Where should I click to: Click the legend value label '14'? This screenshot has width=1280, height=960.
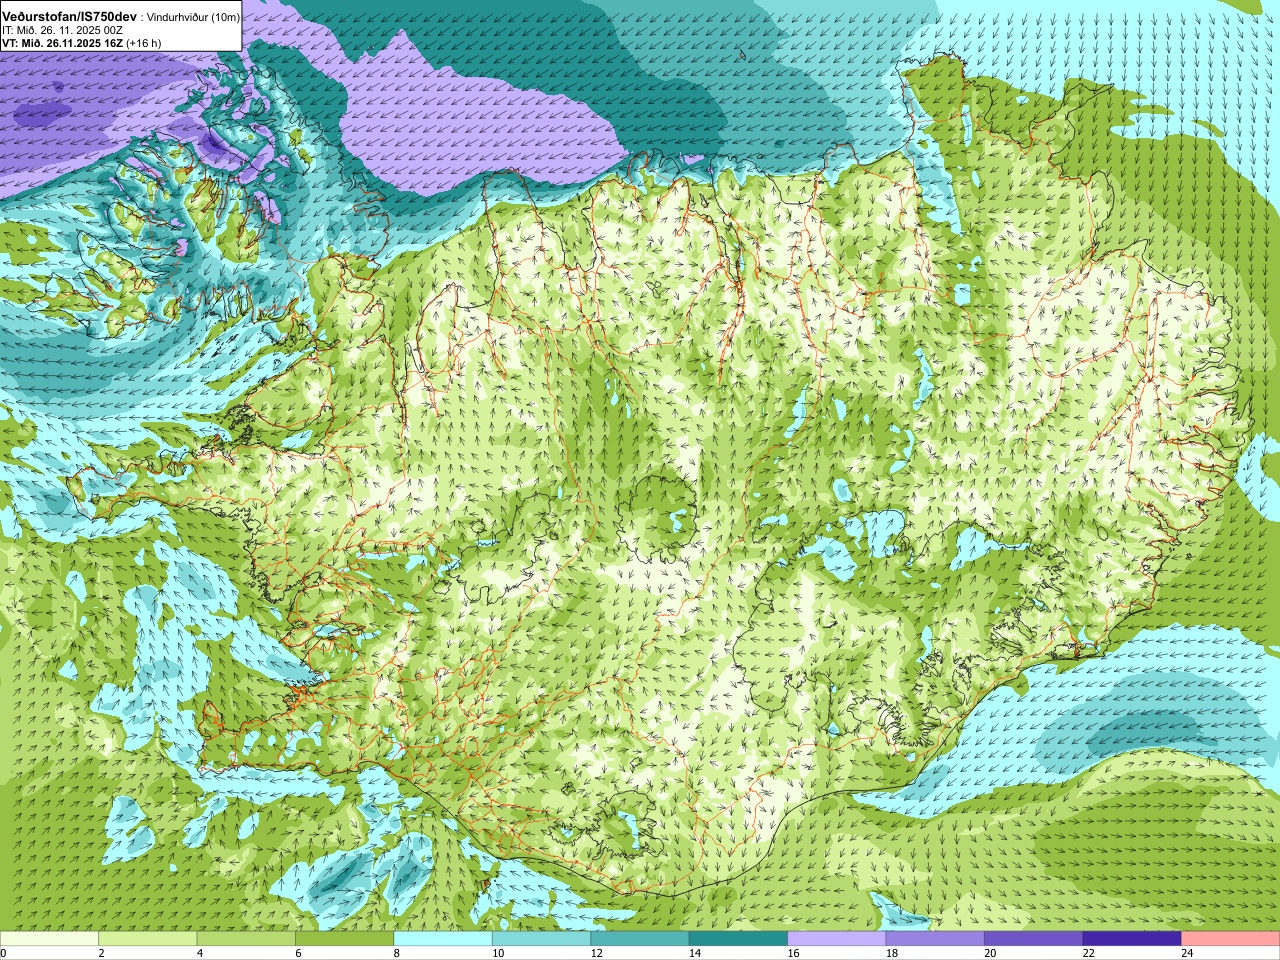tap(694, 954)
